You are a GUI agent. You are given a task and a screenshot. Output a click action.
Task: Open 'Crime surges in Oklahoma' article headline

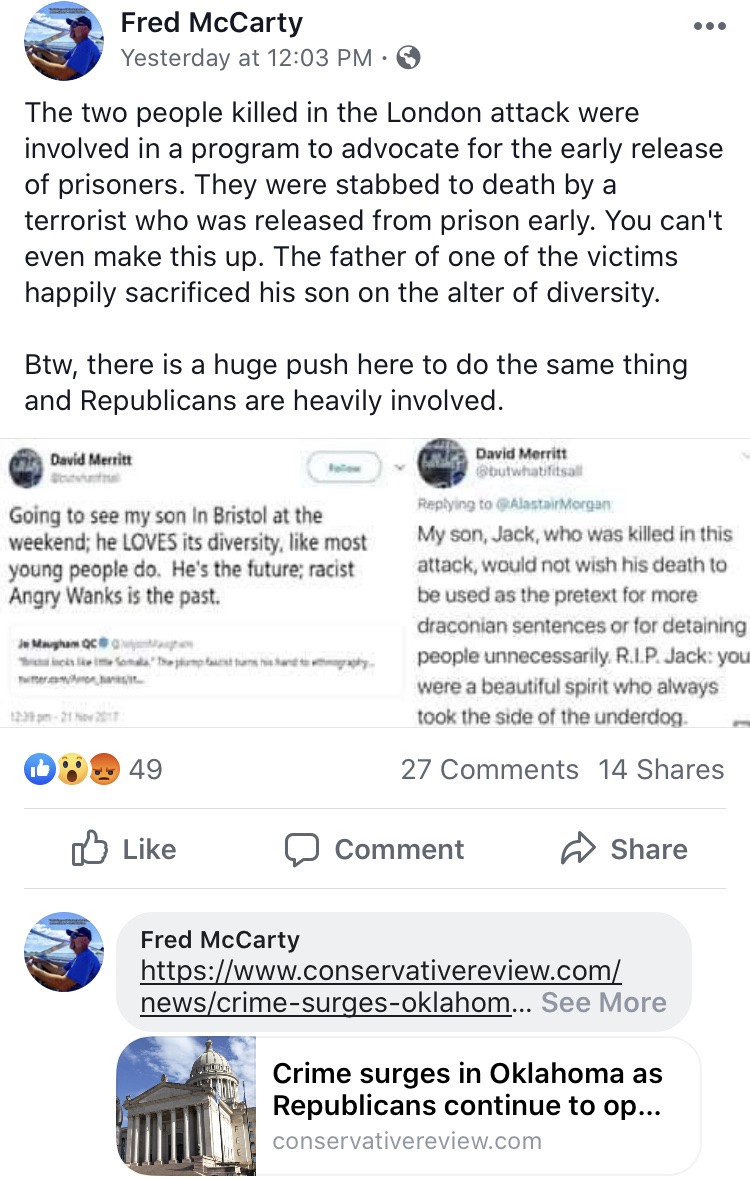pos(467,1090)
